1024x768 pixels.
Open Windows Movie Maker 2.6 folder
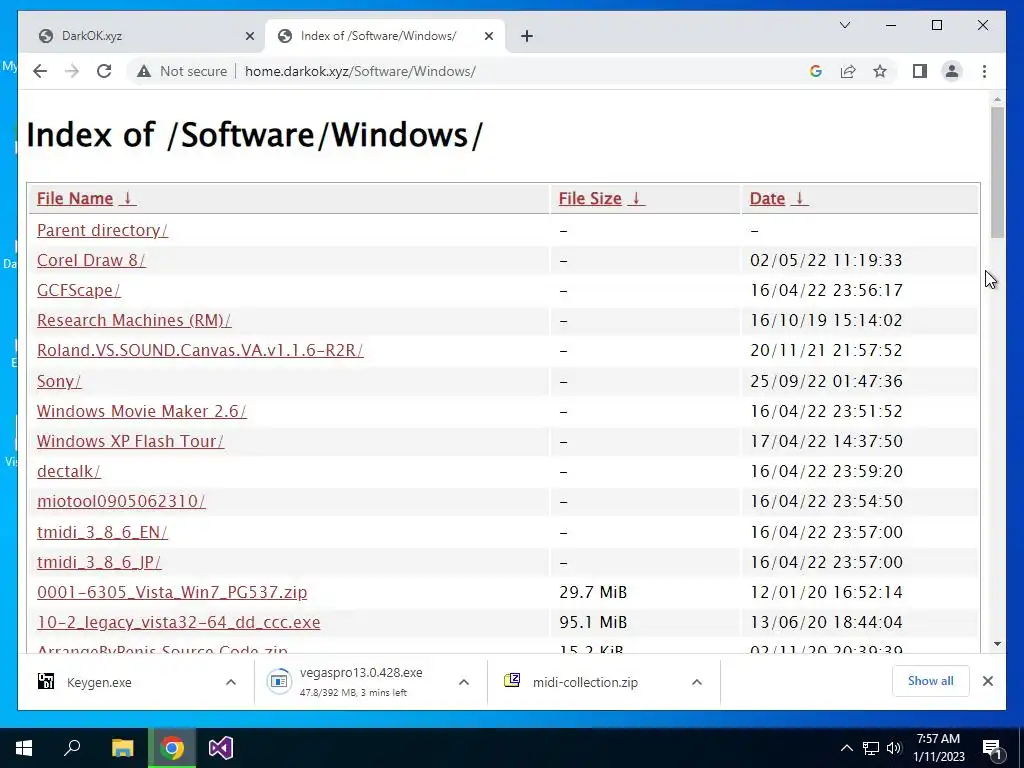(x=142, y=411)
